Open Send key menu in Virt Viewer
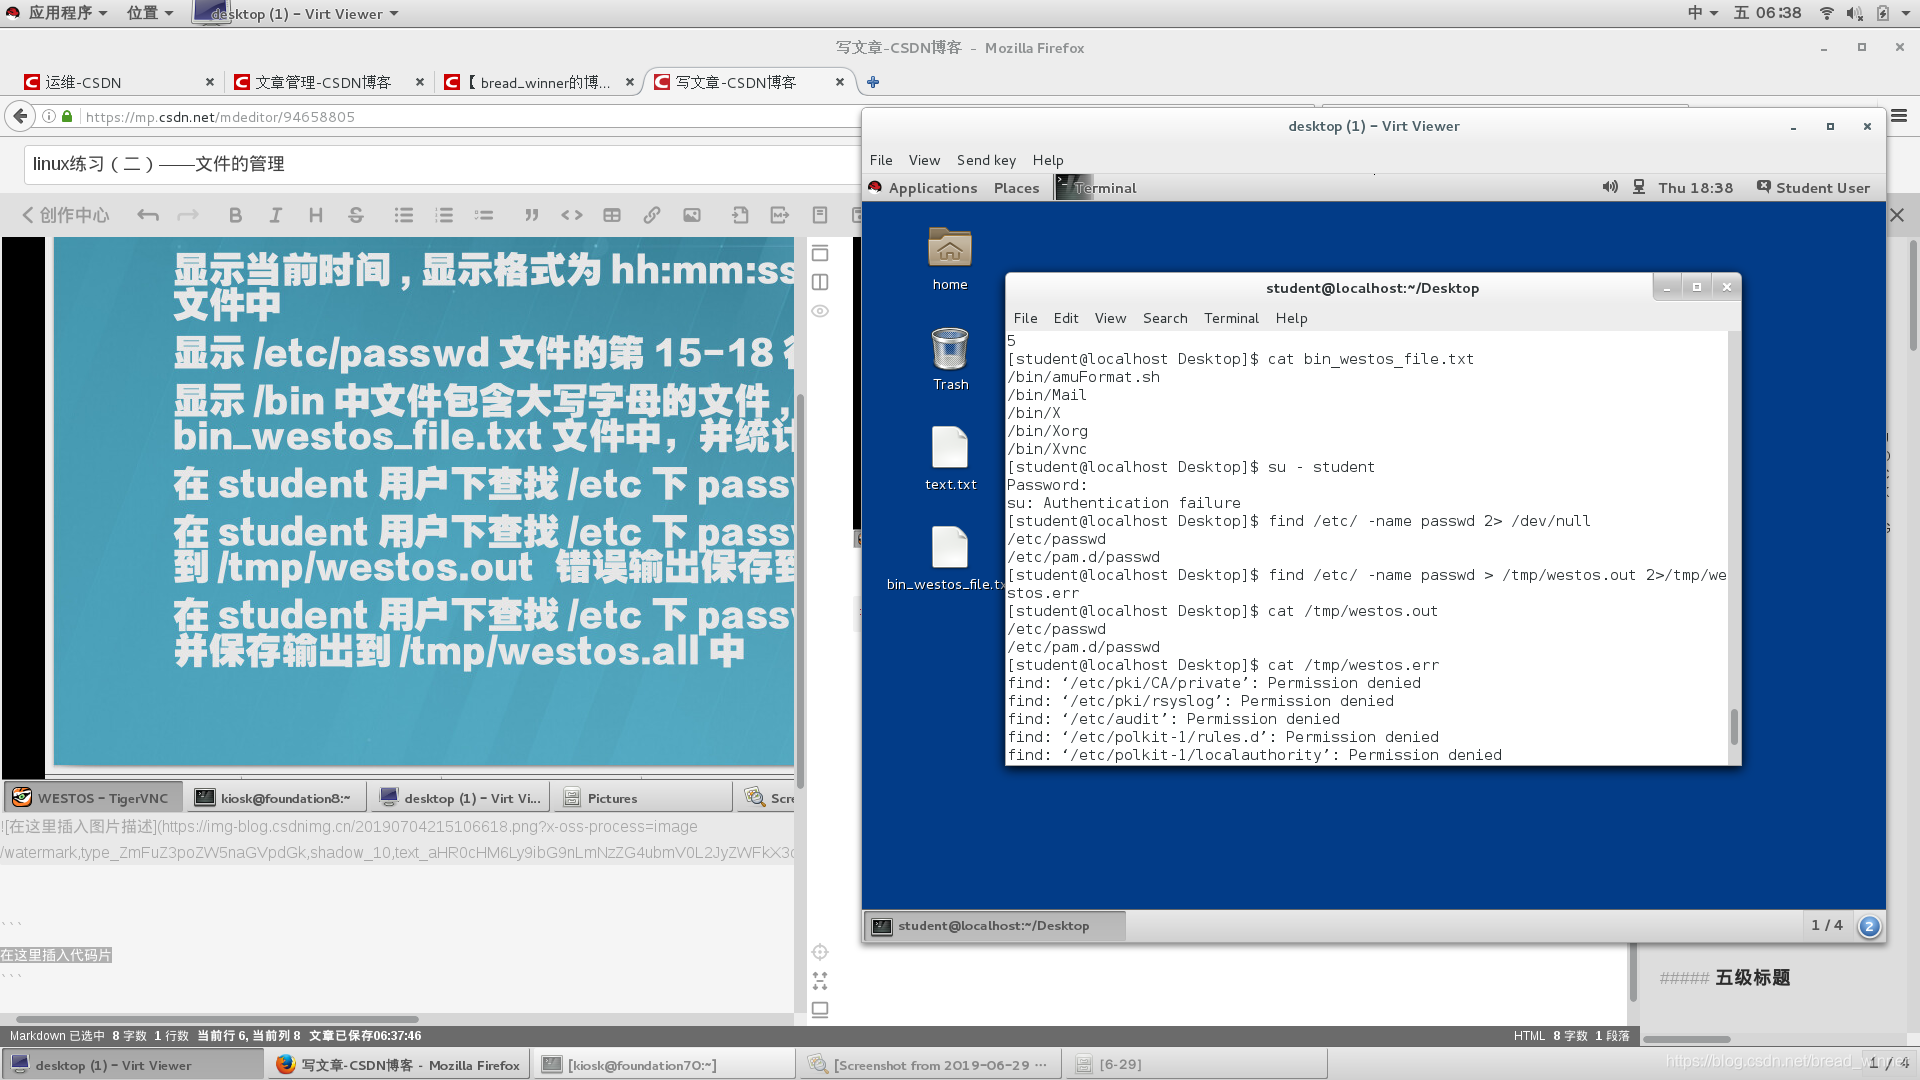This screenshot has width=1920, height=1080. (x=986, y=160)
